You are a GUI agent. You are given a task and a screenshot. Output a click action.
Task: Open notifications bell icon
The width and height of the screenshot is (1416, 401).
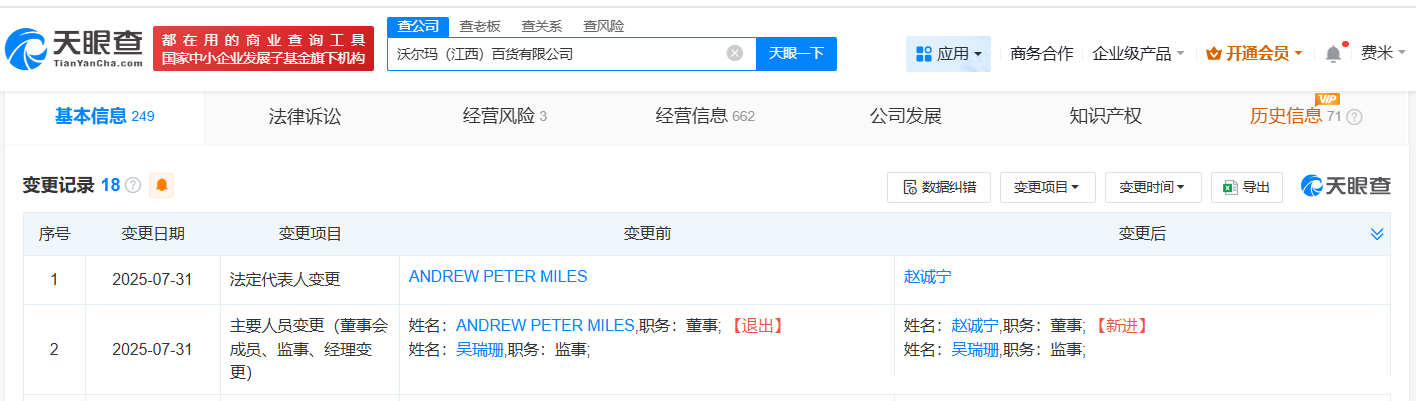point(1333,53)
